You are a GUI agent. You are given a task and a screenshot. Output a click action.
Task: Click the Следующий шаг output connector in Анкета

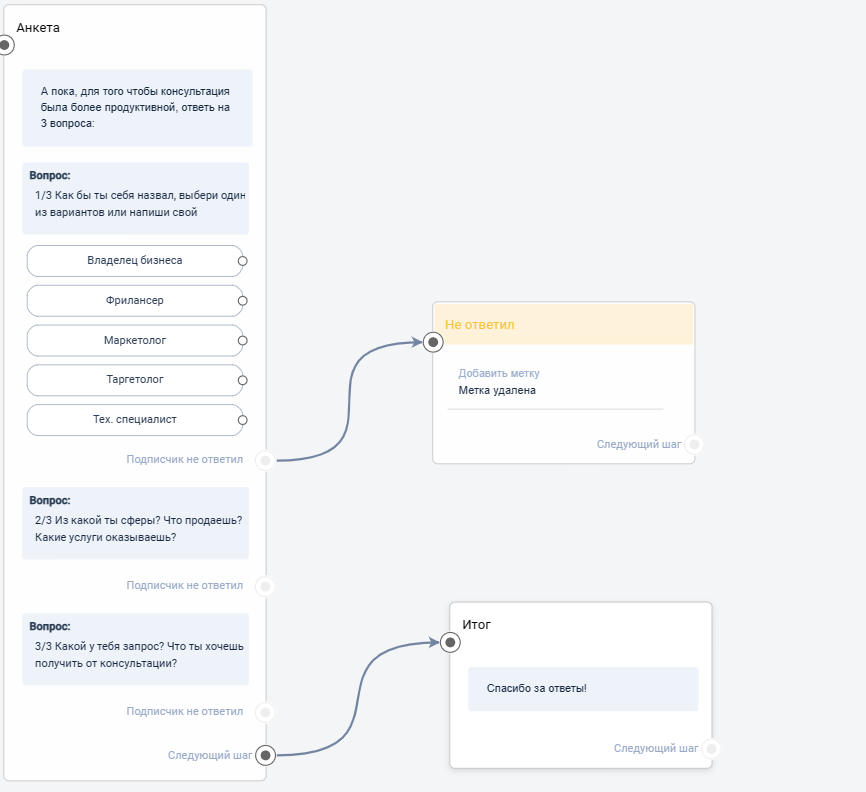[x=265, y=755]
